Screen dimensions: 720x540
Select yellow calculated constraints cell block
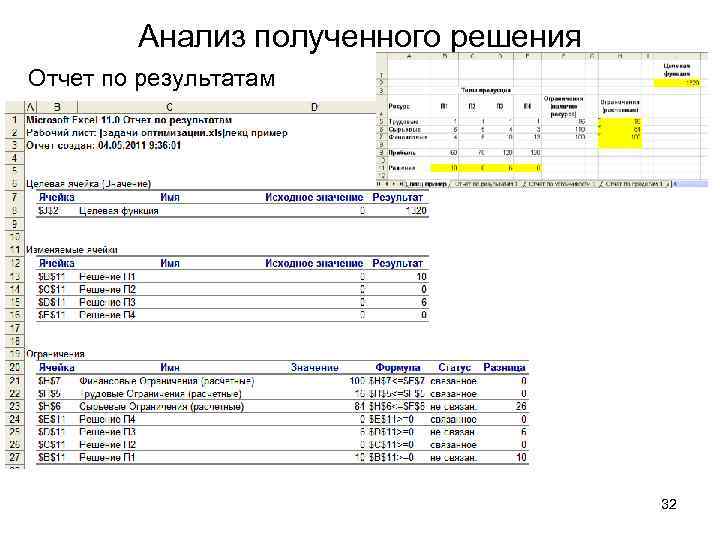tap(620, 132)
